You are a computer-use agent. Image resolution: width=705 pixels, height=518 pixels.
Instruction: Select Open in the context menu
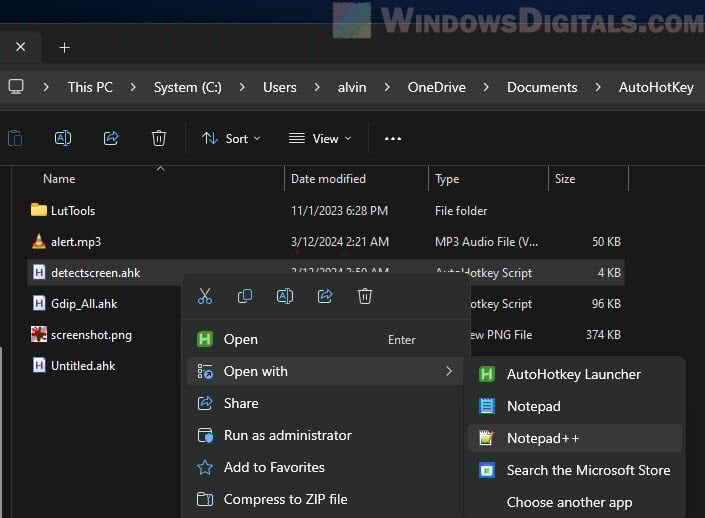325,339
